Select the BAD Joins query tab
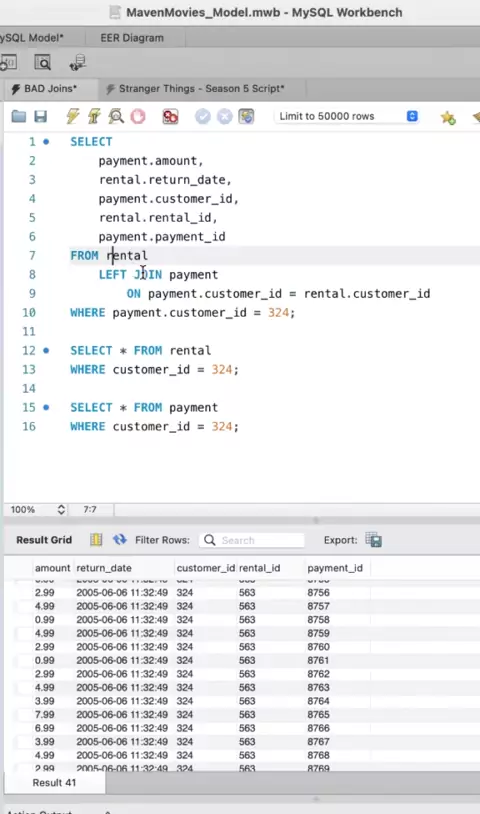This screenshot has height=814, width=480. click(50, 89)
